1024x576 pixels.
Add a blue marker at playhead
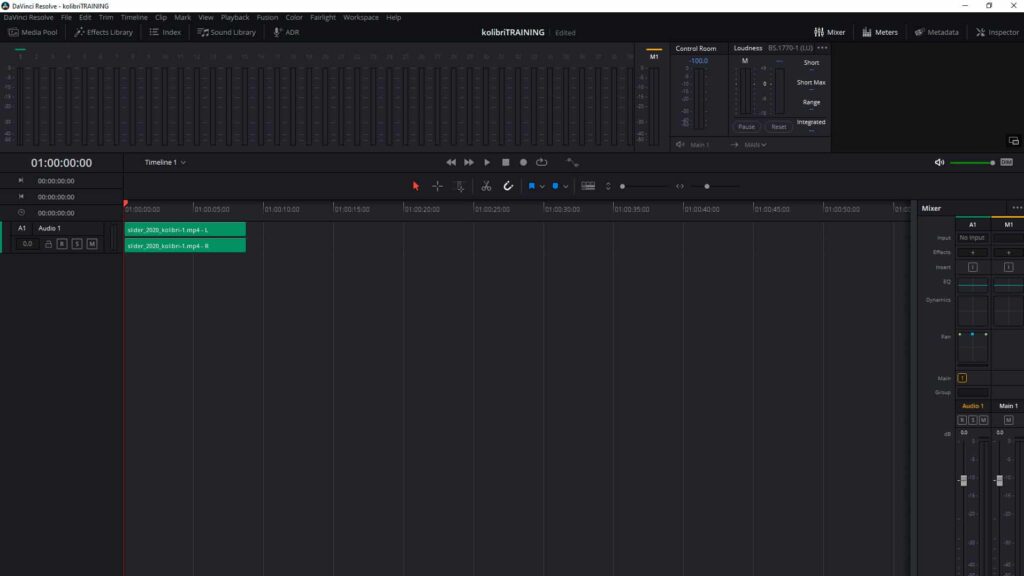555,186
